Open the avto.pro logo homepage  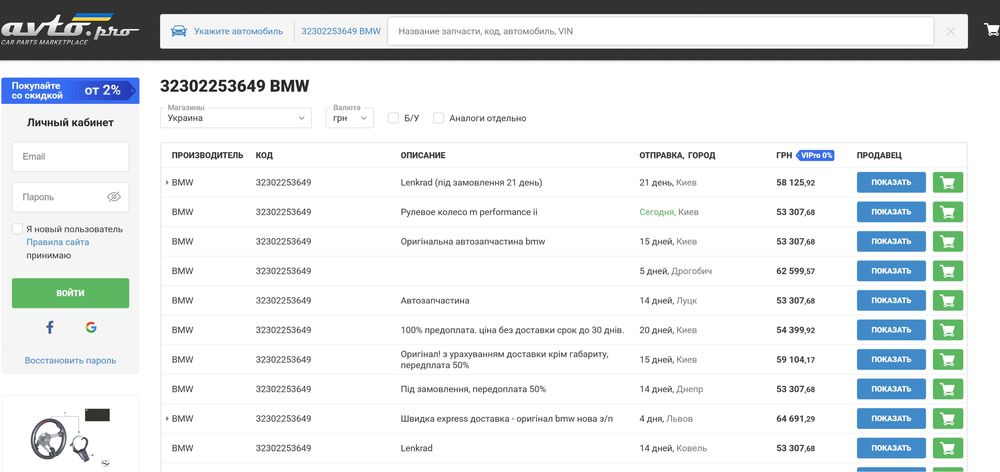pyautogui.click(x=69, y=30)
